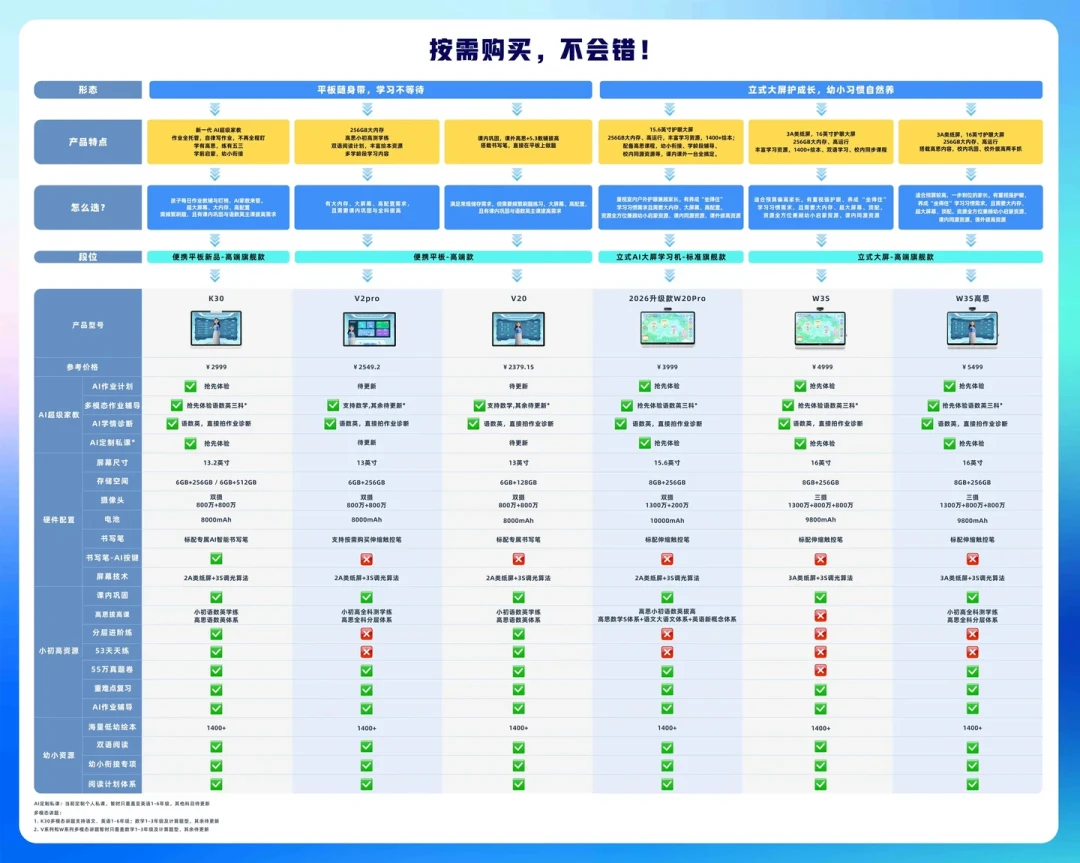The height and width of the screenshot is (863, 1080).
Task: Click the green check for K30 AI作业计划
Action: [190, 386]
